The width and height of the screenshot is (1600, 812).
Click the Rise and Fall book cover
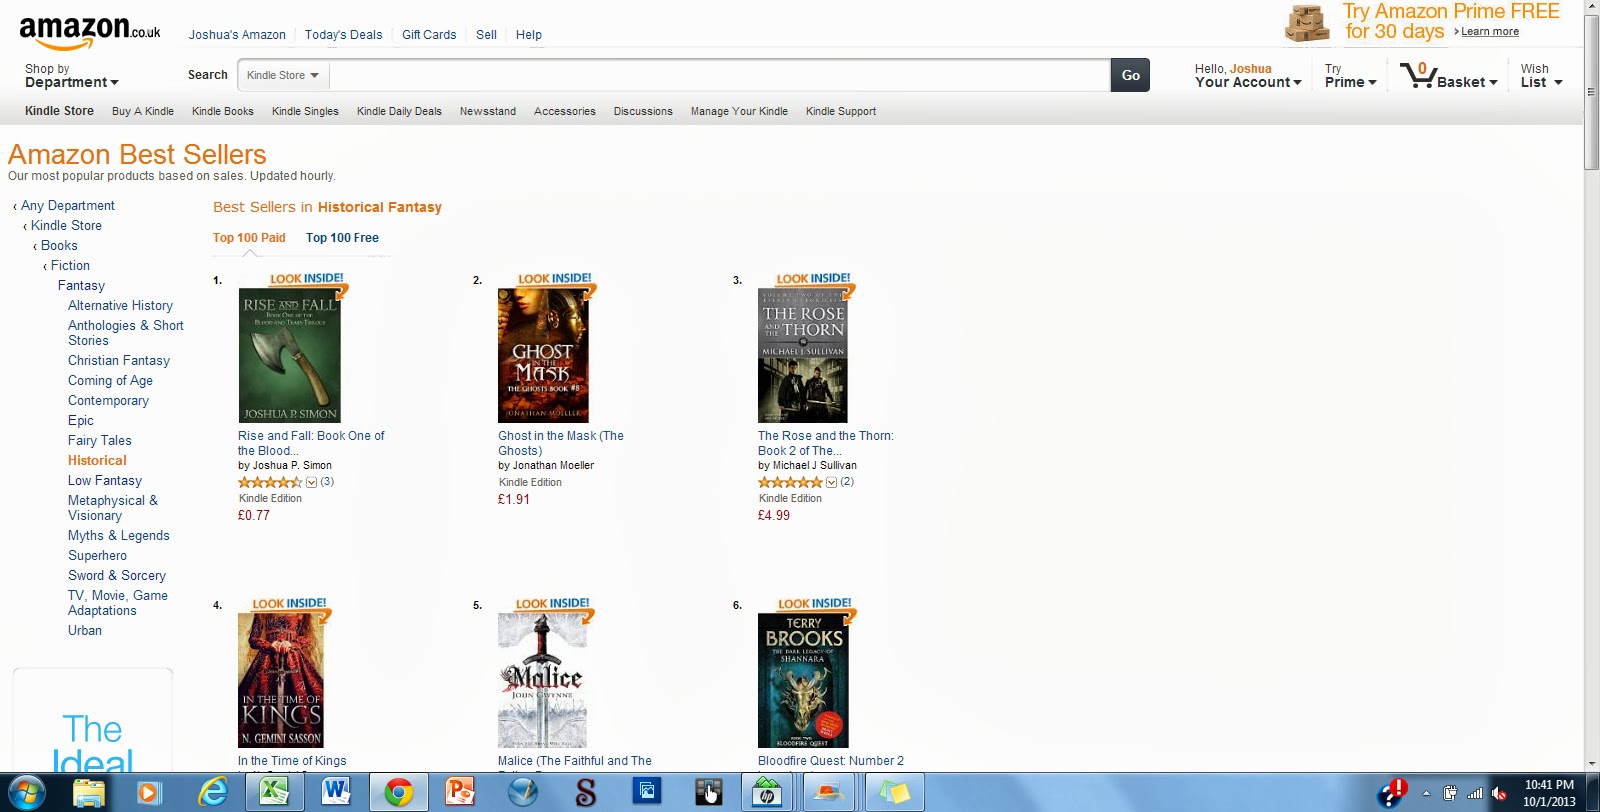[290, 355]
